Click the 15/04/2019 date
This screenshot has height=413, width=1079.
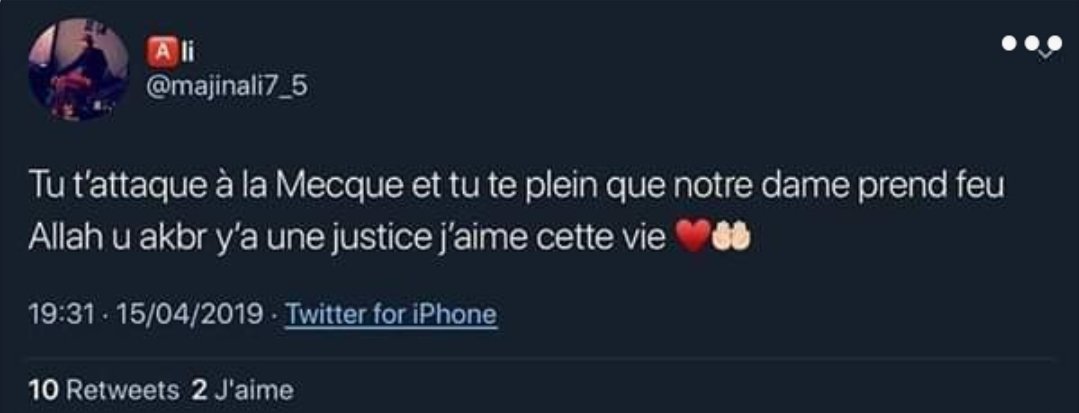(x=190, y=315)
